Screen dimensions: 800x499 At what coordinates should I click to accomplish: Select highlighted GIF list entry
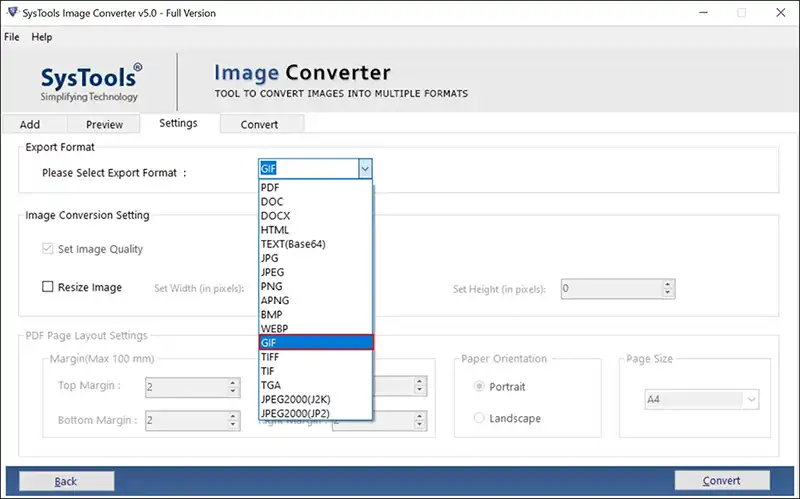click(x=316, y=342)
